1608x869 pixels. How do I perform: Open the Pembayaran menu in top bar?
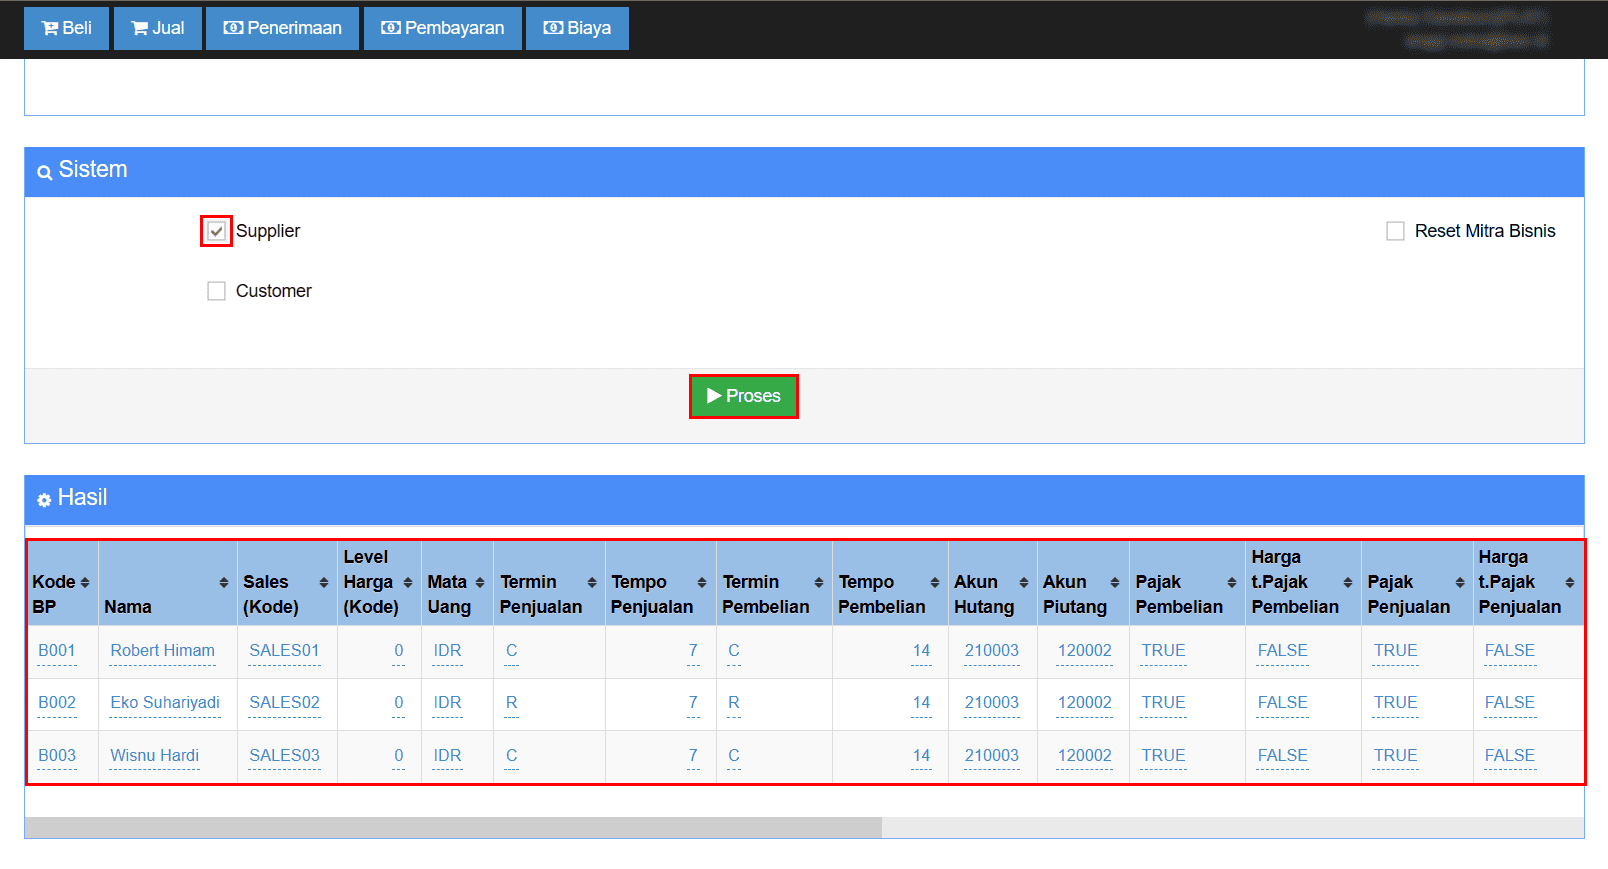click(x=442, y=28)
